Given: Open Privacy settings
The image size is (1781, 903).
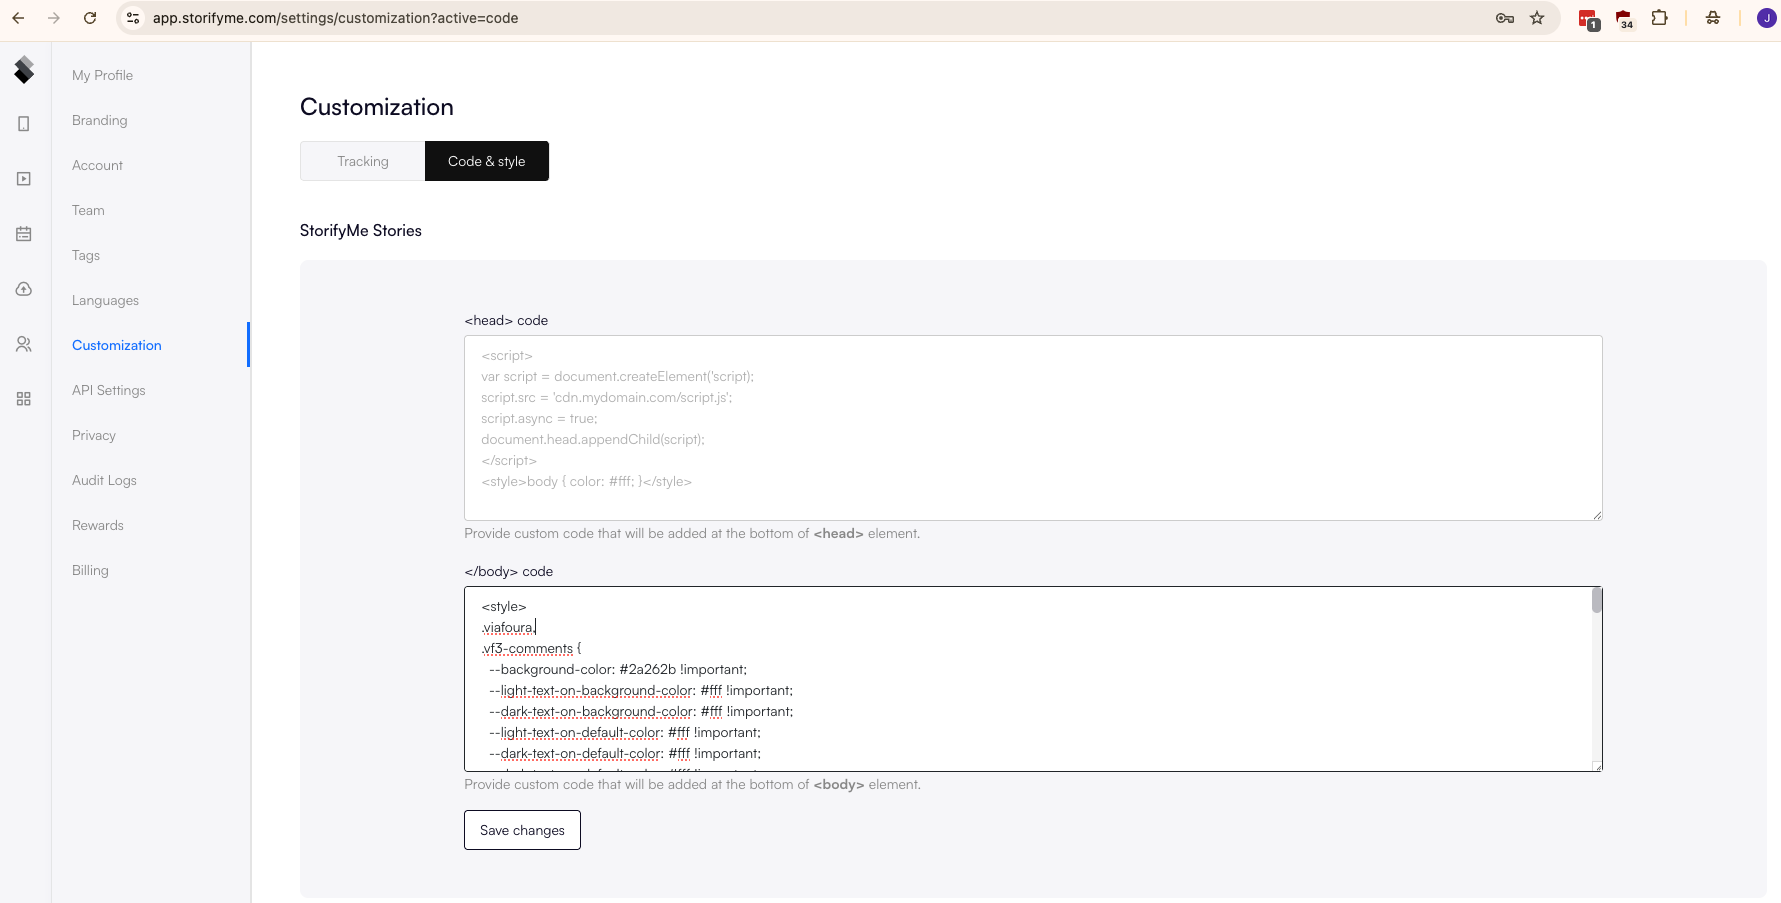Looking at the screenshot, I should tap(94, 435).
